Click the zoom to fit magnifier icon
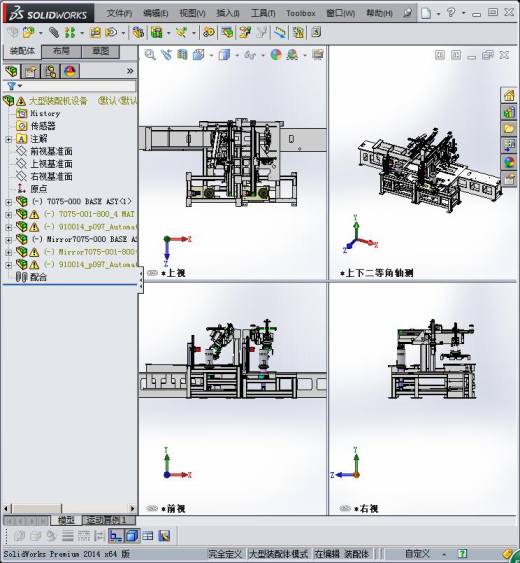The height and width of the screenshot is (563, 520). (x=150, y=55)
